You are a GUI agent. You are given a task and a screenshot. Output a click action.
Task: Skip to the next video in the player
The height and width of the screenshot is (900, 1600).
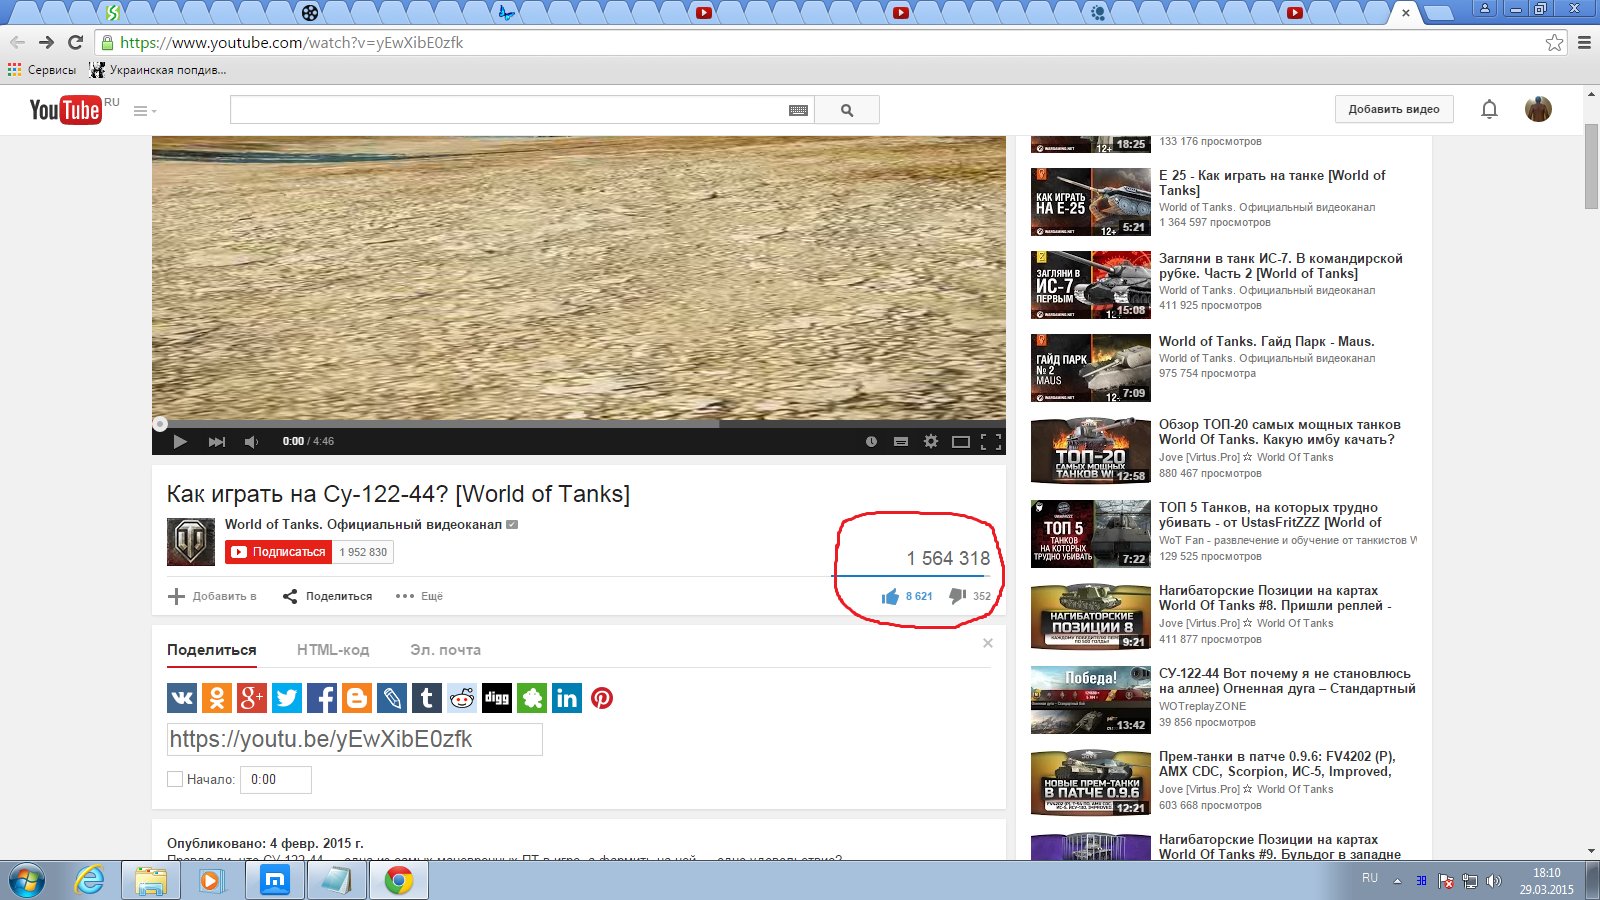(x=216, y=441)
